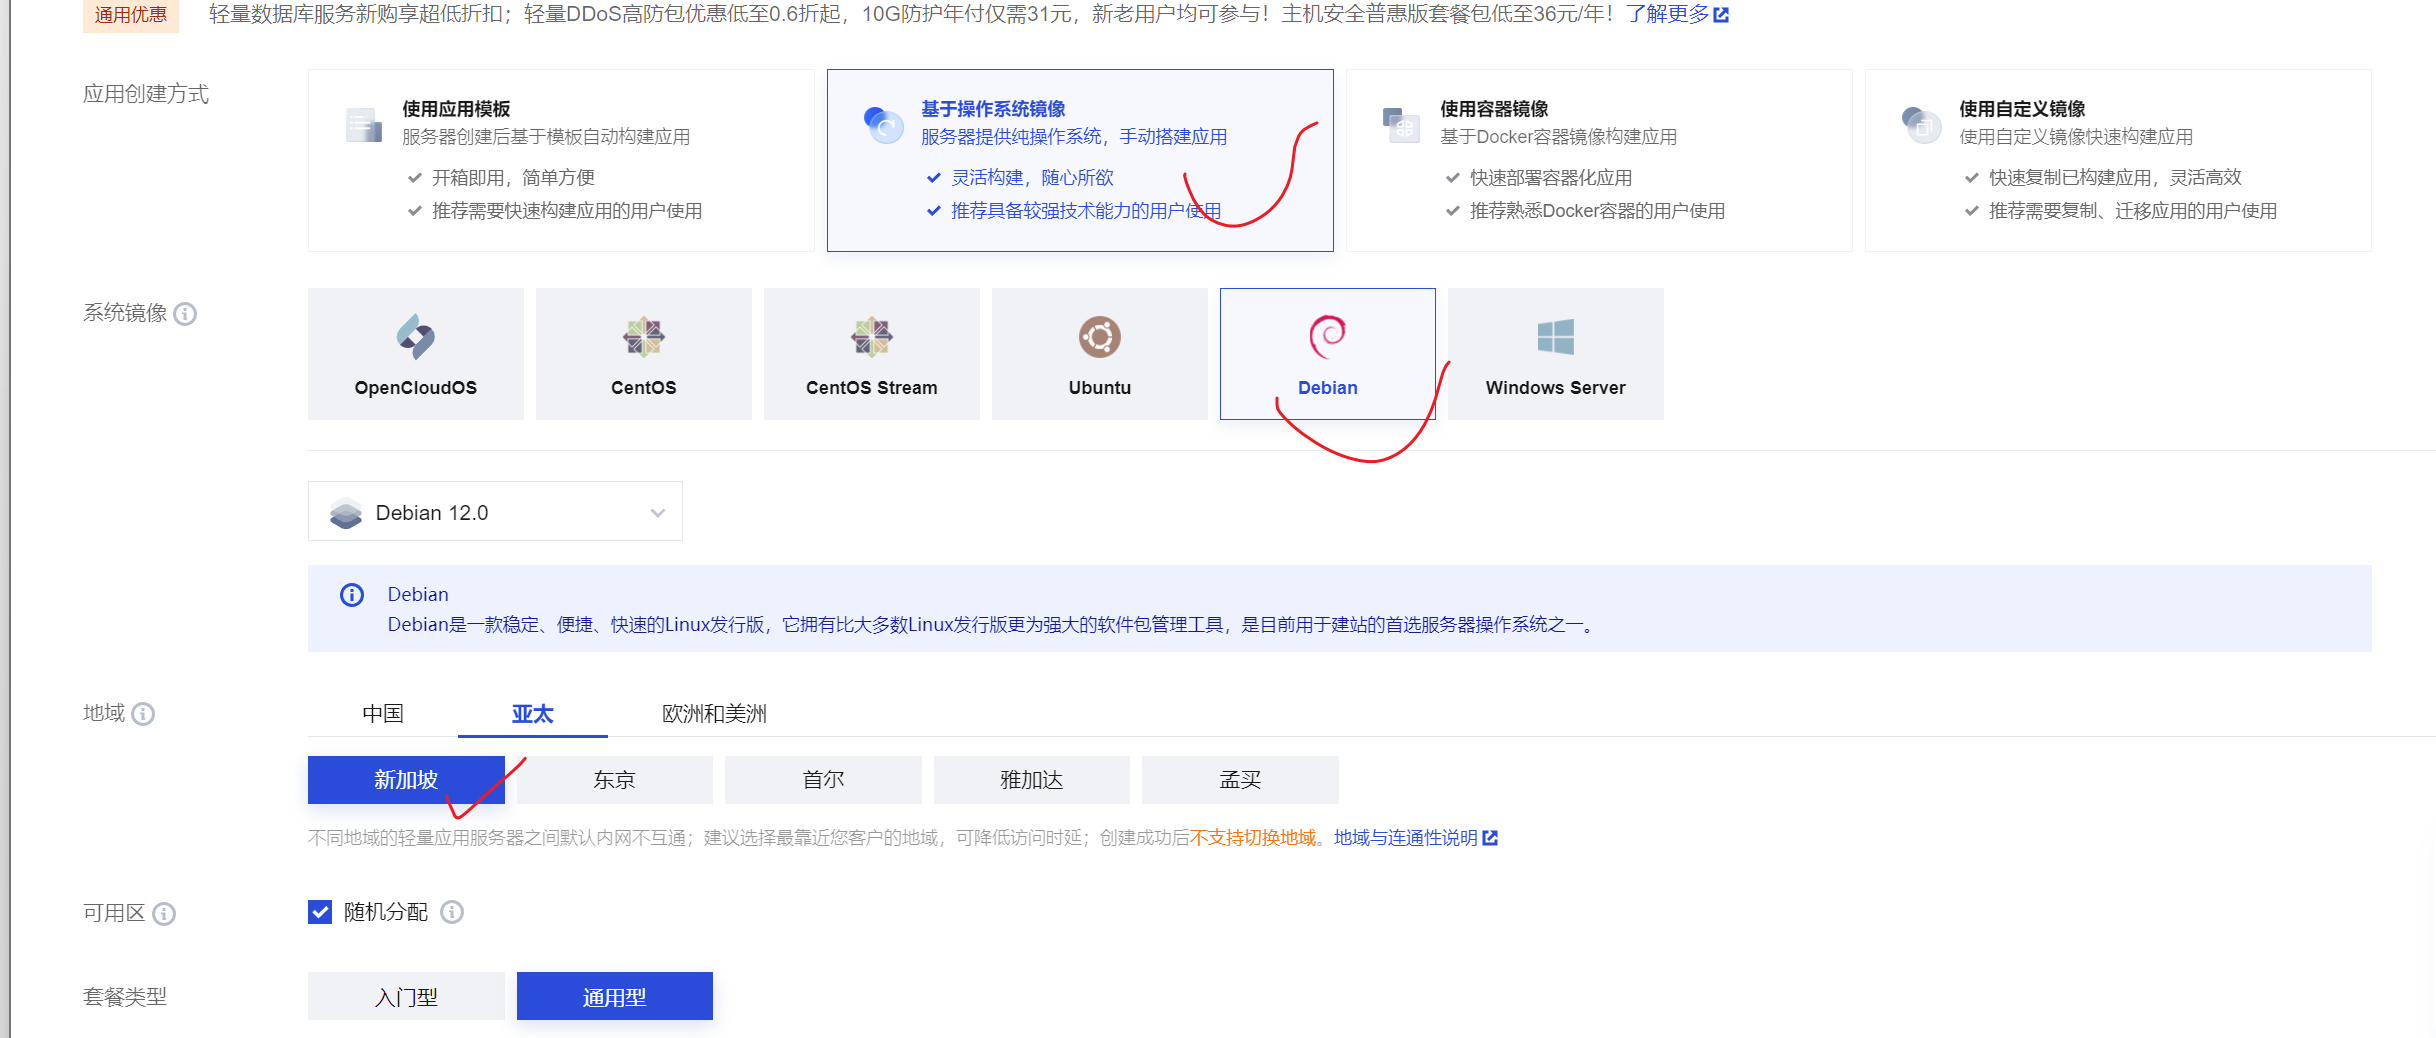
Task: Select the 使用应用模板 creation option card
Action: coord(561,160)
